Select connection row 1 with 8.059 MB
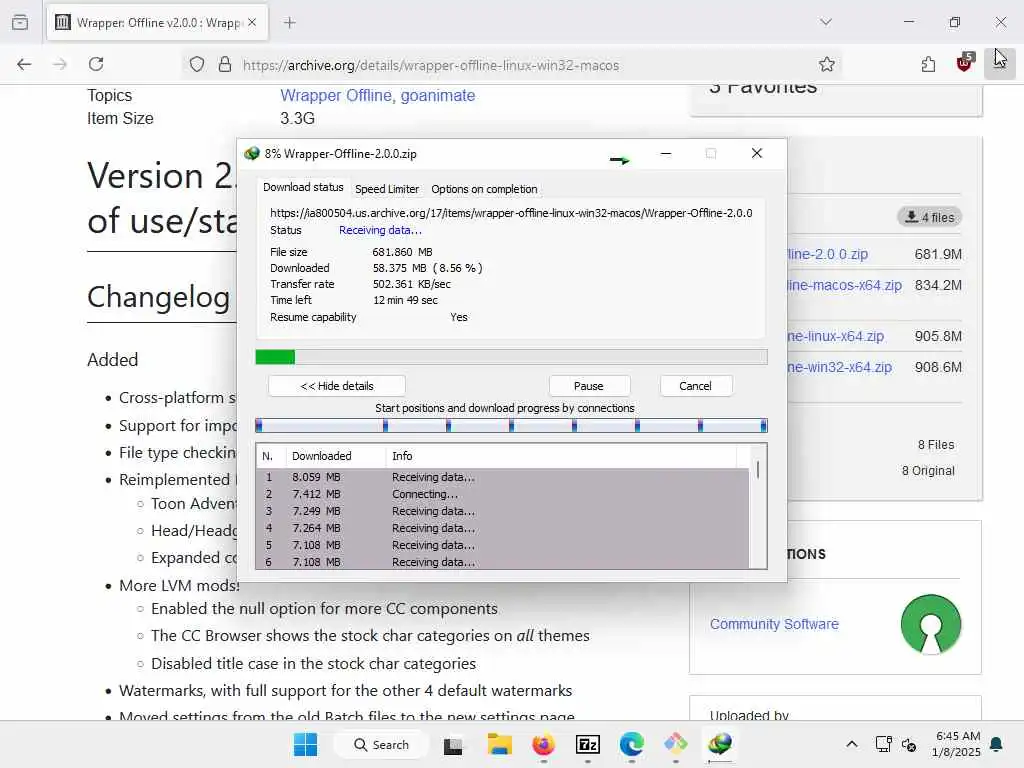The image size is (1024, 768). coord(502,477)
